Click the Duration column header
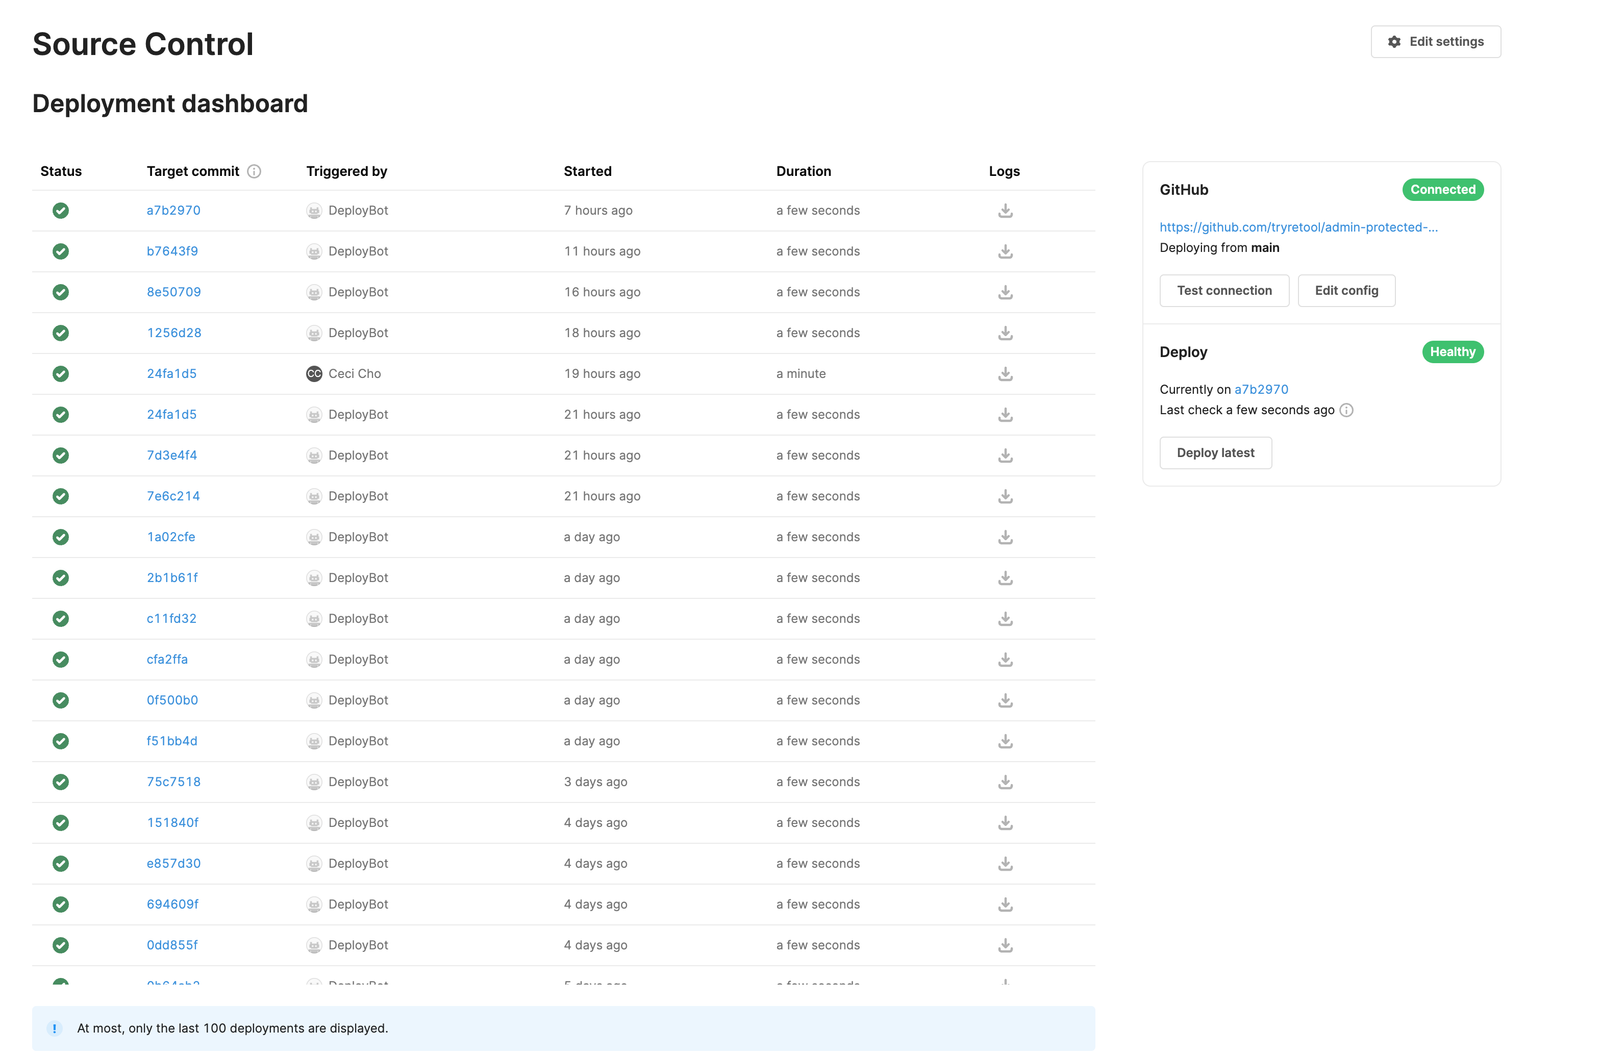The height and width of the screenshot is (1060, 1600). [803, 171]
